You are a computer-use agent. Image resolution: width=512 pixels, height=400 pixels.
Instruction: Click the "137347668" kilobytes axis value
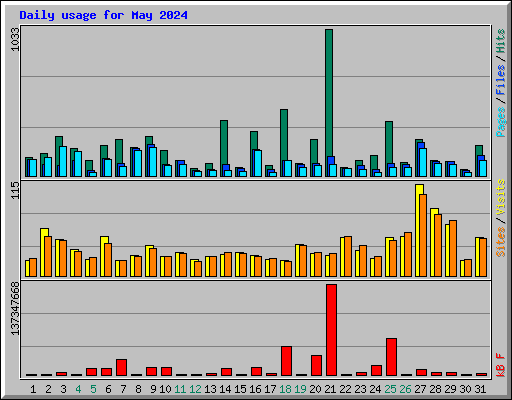tap(15, 309)
